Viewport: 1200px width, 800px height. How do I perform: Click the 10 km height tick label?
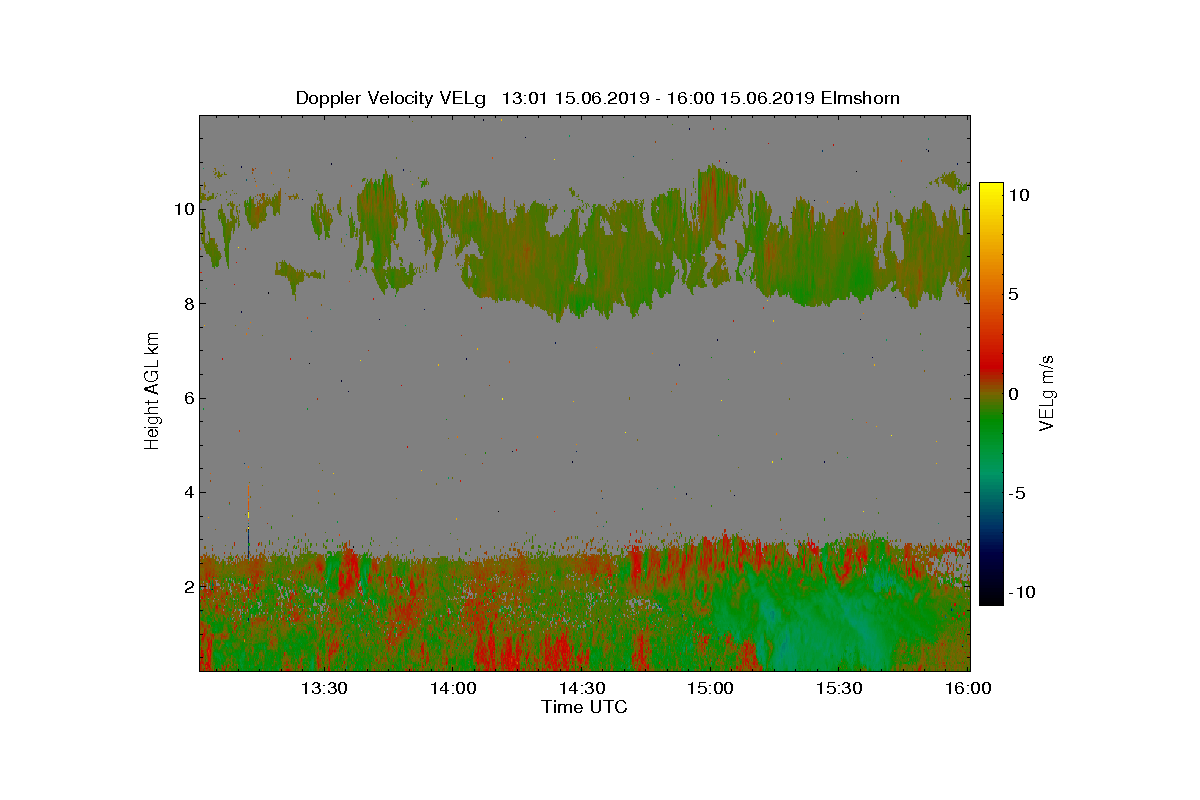click(183, 210)
